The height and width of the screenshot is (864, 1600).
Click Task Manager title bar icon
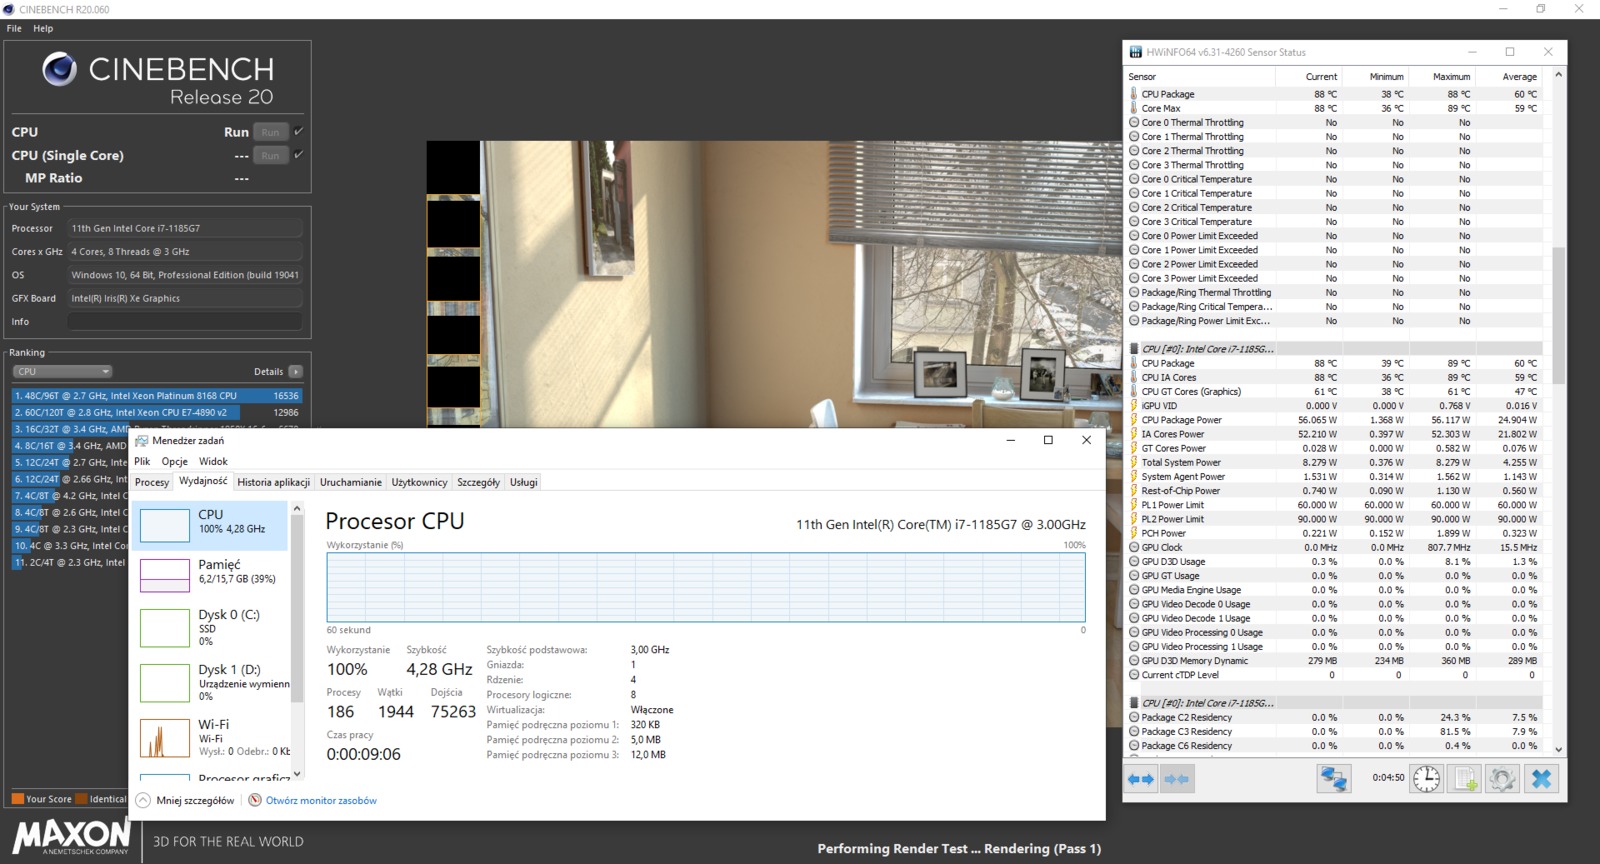tap(142, 440)
